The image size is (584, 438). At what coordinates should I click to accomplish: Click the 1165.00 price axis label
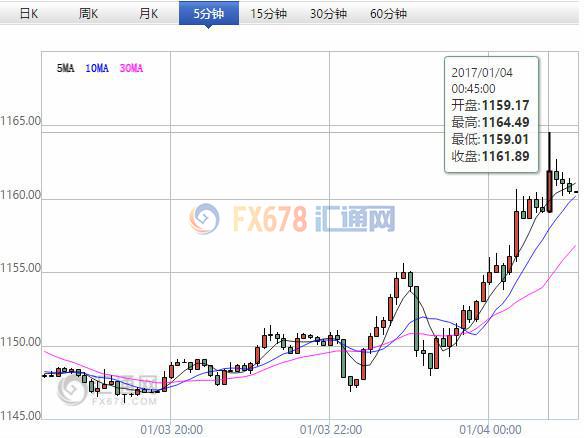point(20,121)
